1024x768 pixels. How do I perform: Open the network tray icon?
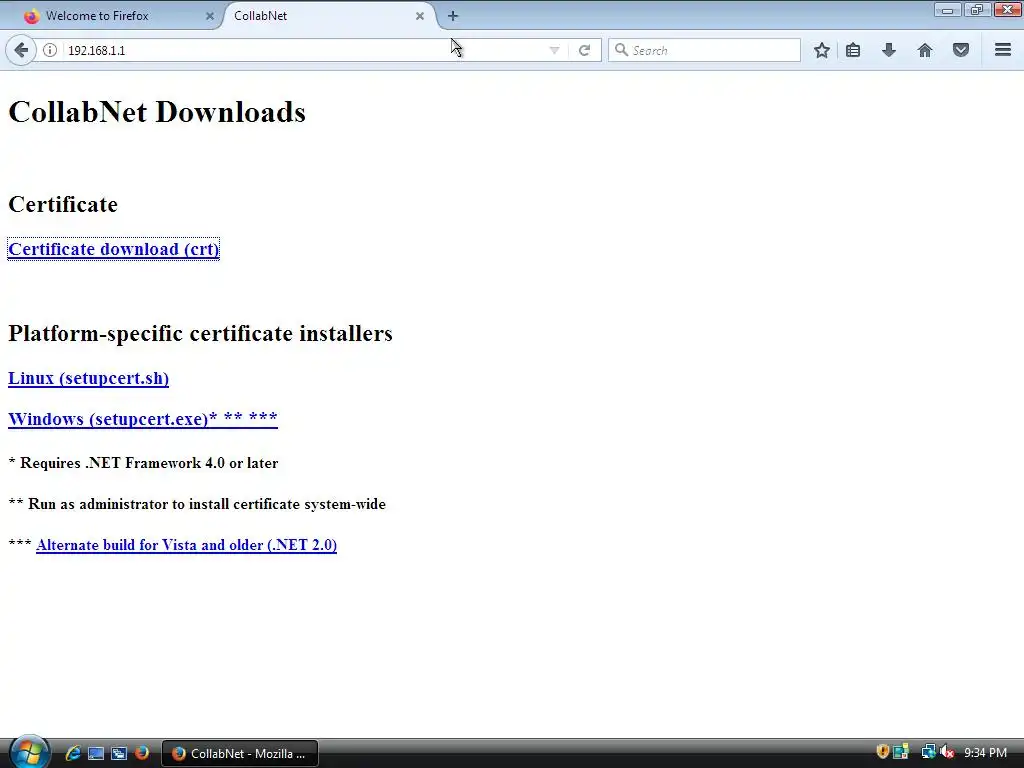[928, 752]
